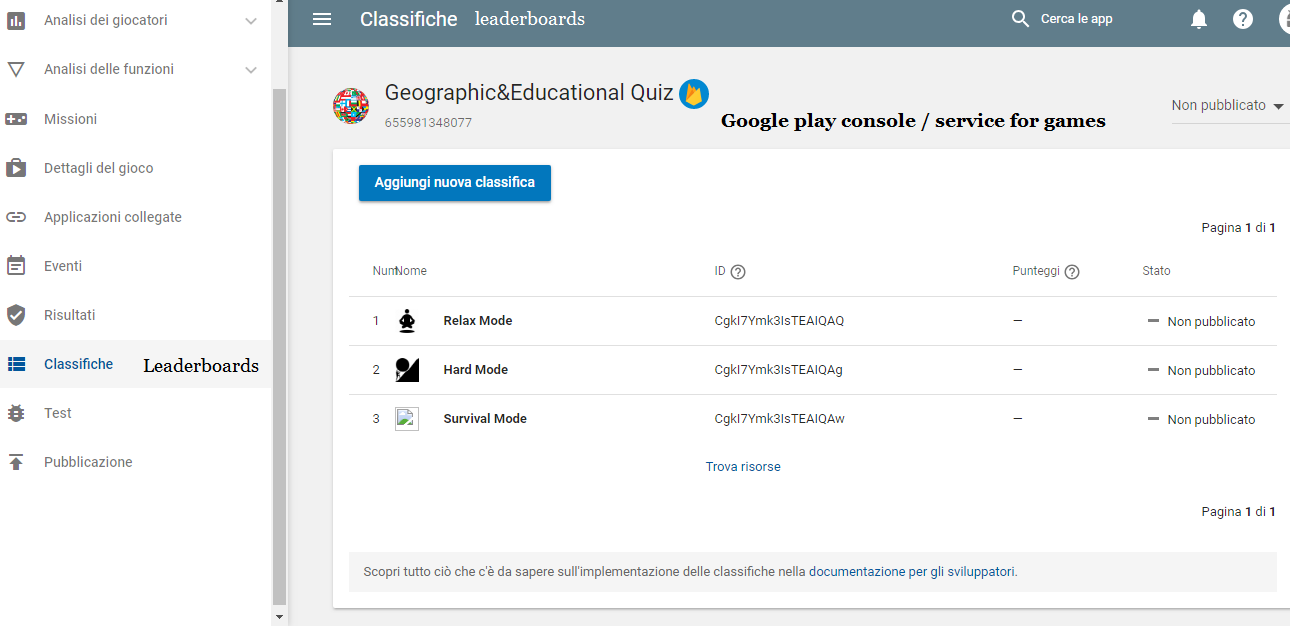Click the Punteggi column header

click(1036, 271)
